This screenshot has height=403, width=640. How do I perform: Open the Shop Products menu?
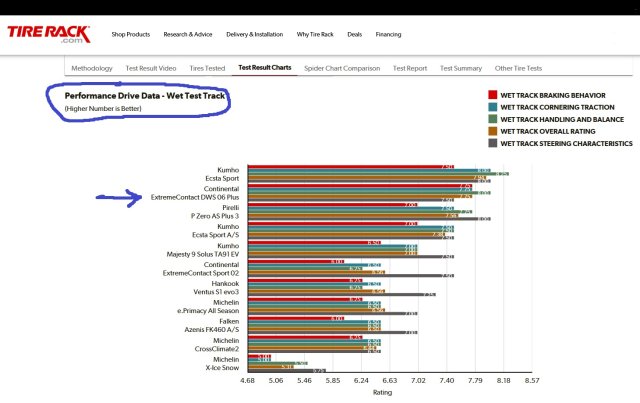[x=130, y=34]
